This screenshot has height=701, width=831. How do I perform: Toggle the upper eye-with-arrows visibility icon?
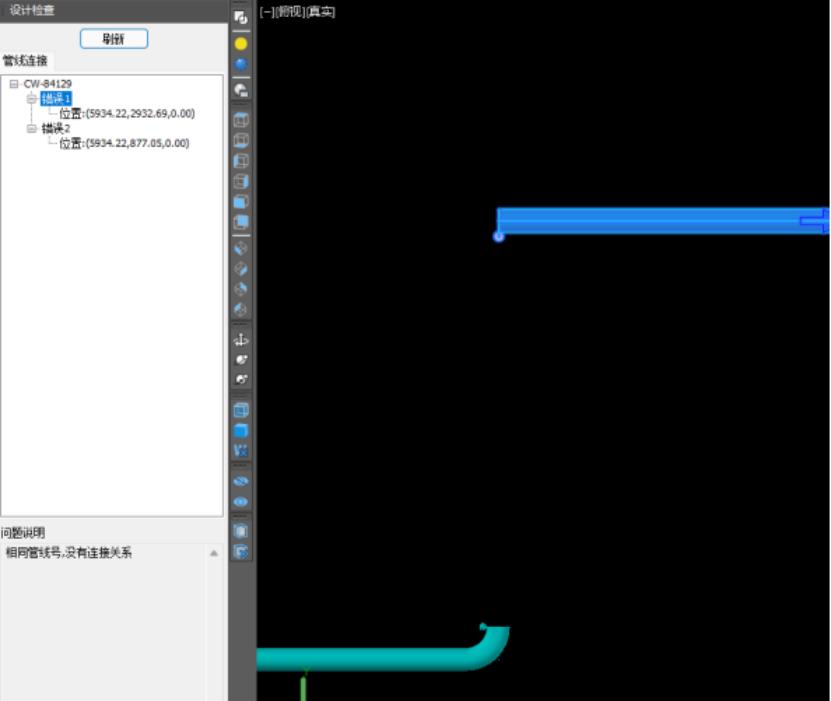click(241, 481)
